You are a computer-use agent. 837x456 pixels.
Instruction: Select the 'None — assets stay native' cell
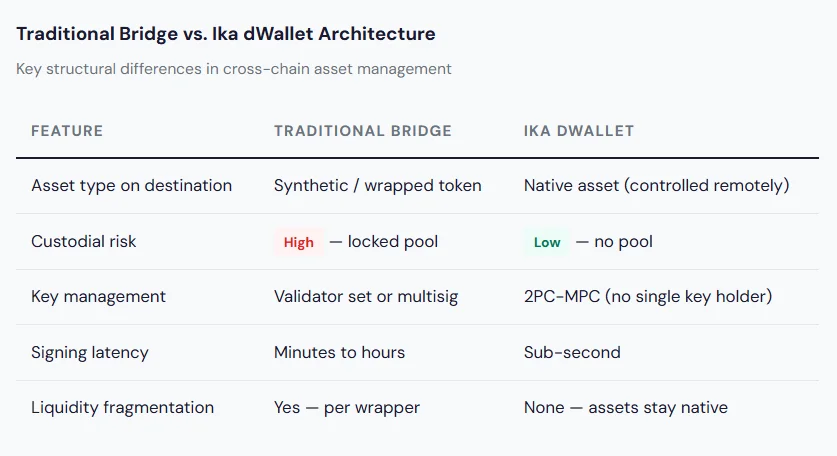625,408
